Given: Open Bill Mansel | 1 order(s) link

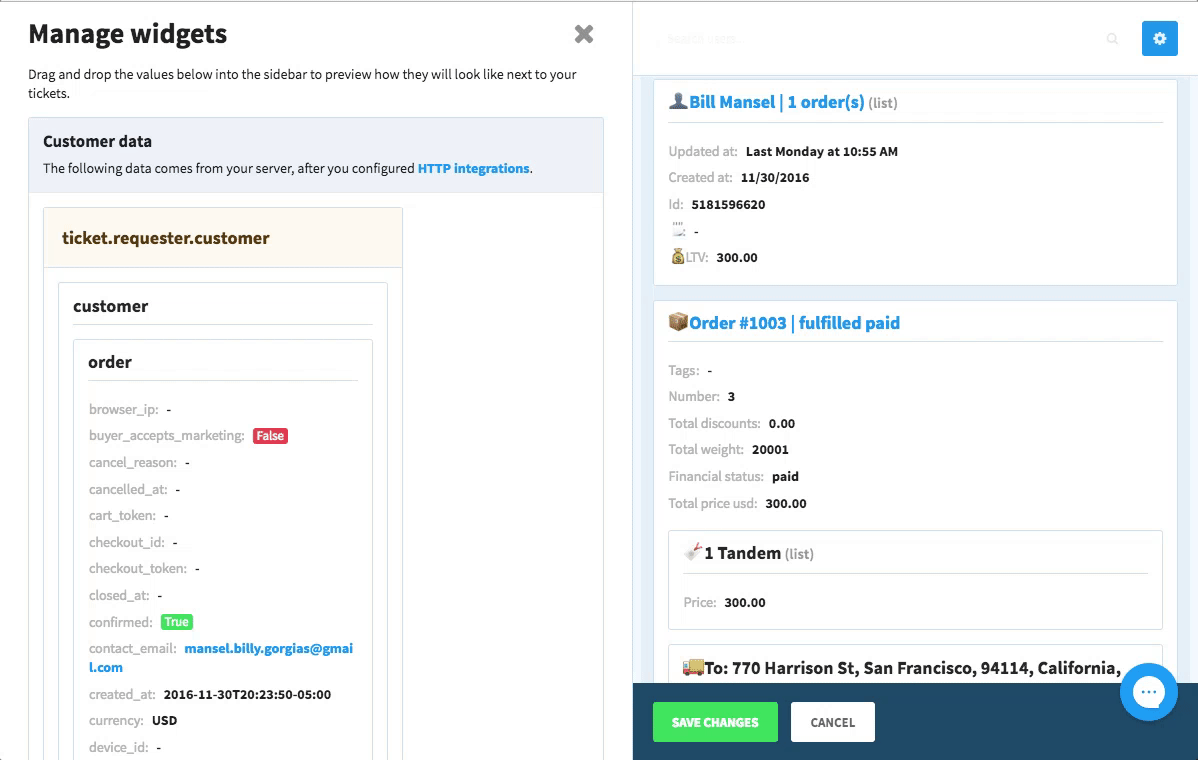Looking at the screenshot, I should click(776, 102).
